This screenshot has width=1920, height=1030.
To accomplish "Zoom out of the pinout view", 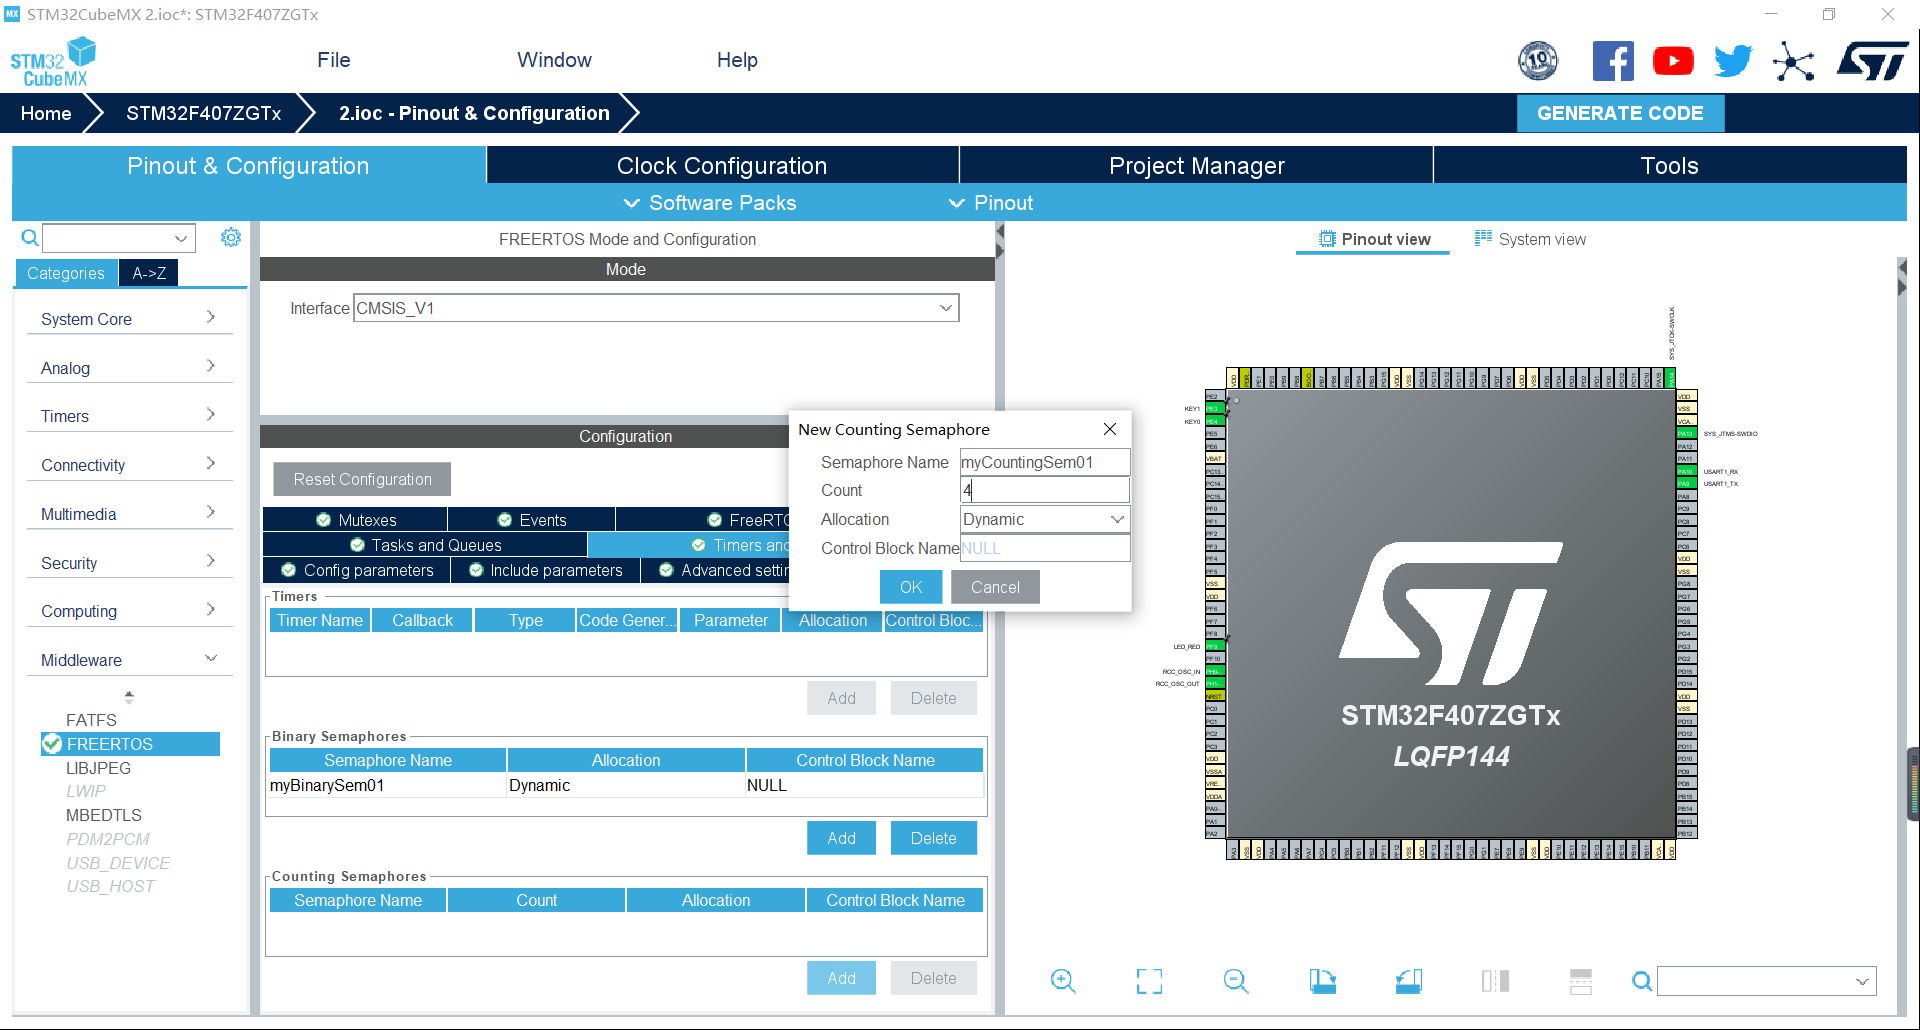I will click(x=1235, y=981).
